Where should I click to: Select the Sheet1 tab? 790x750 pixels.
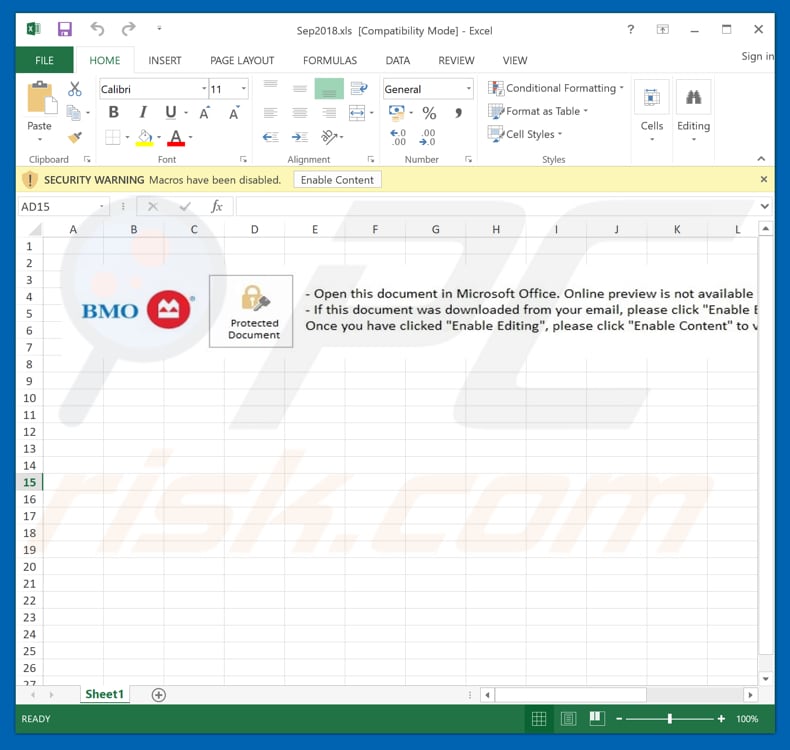[104, 694]
